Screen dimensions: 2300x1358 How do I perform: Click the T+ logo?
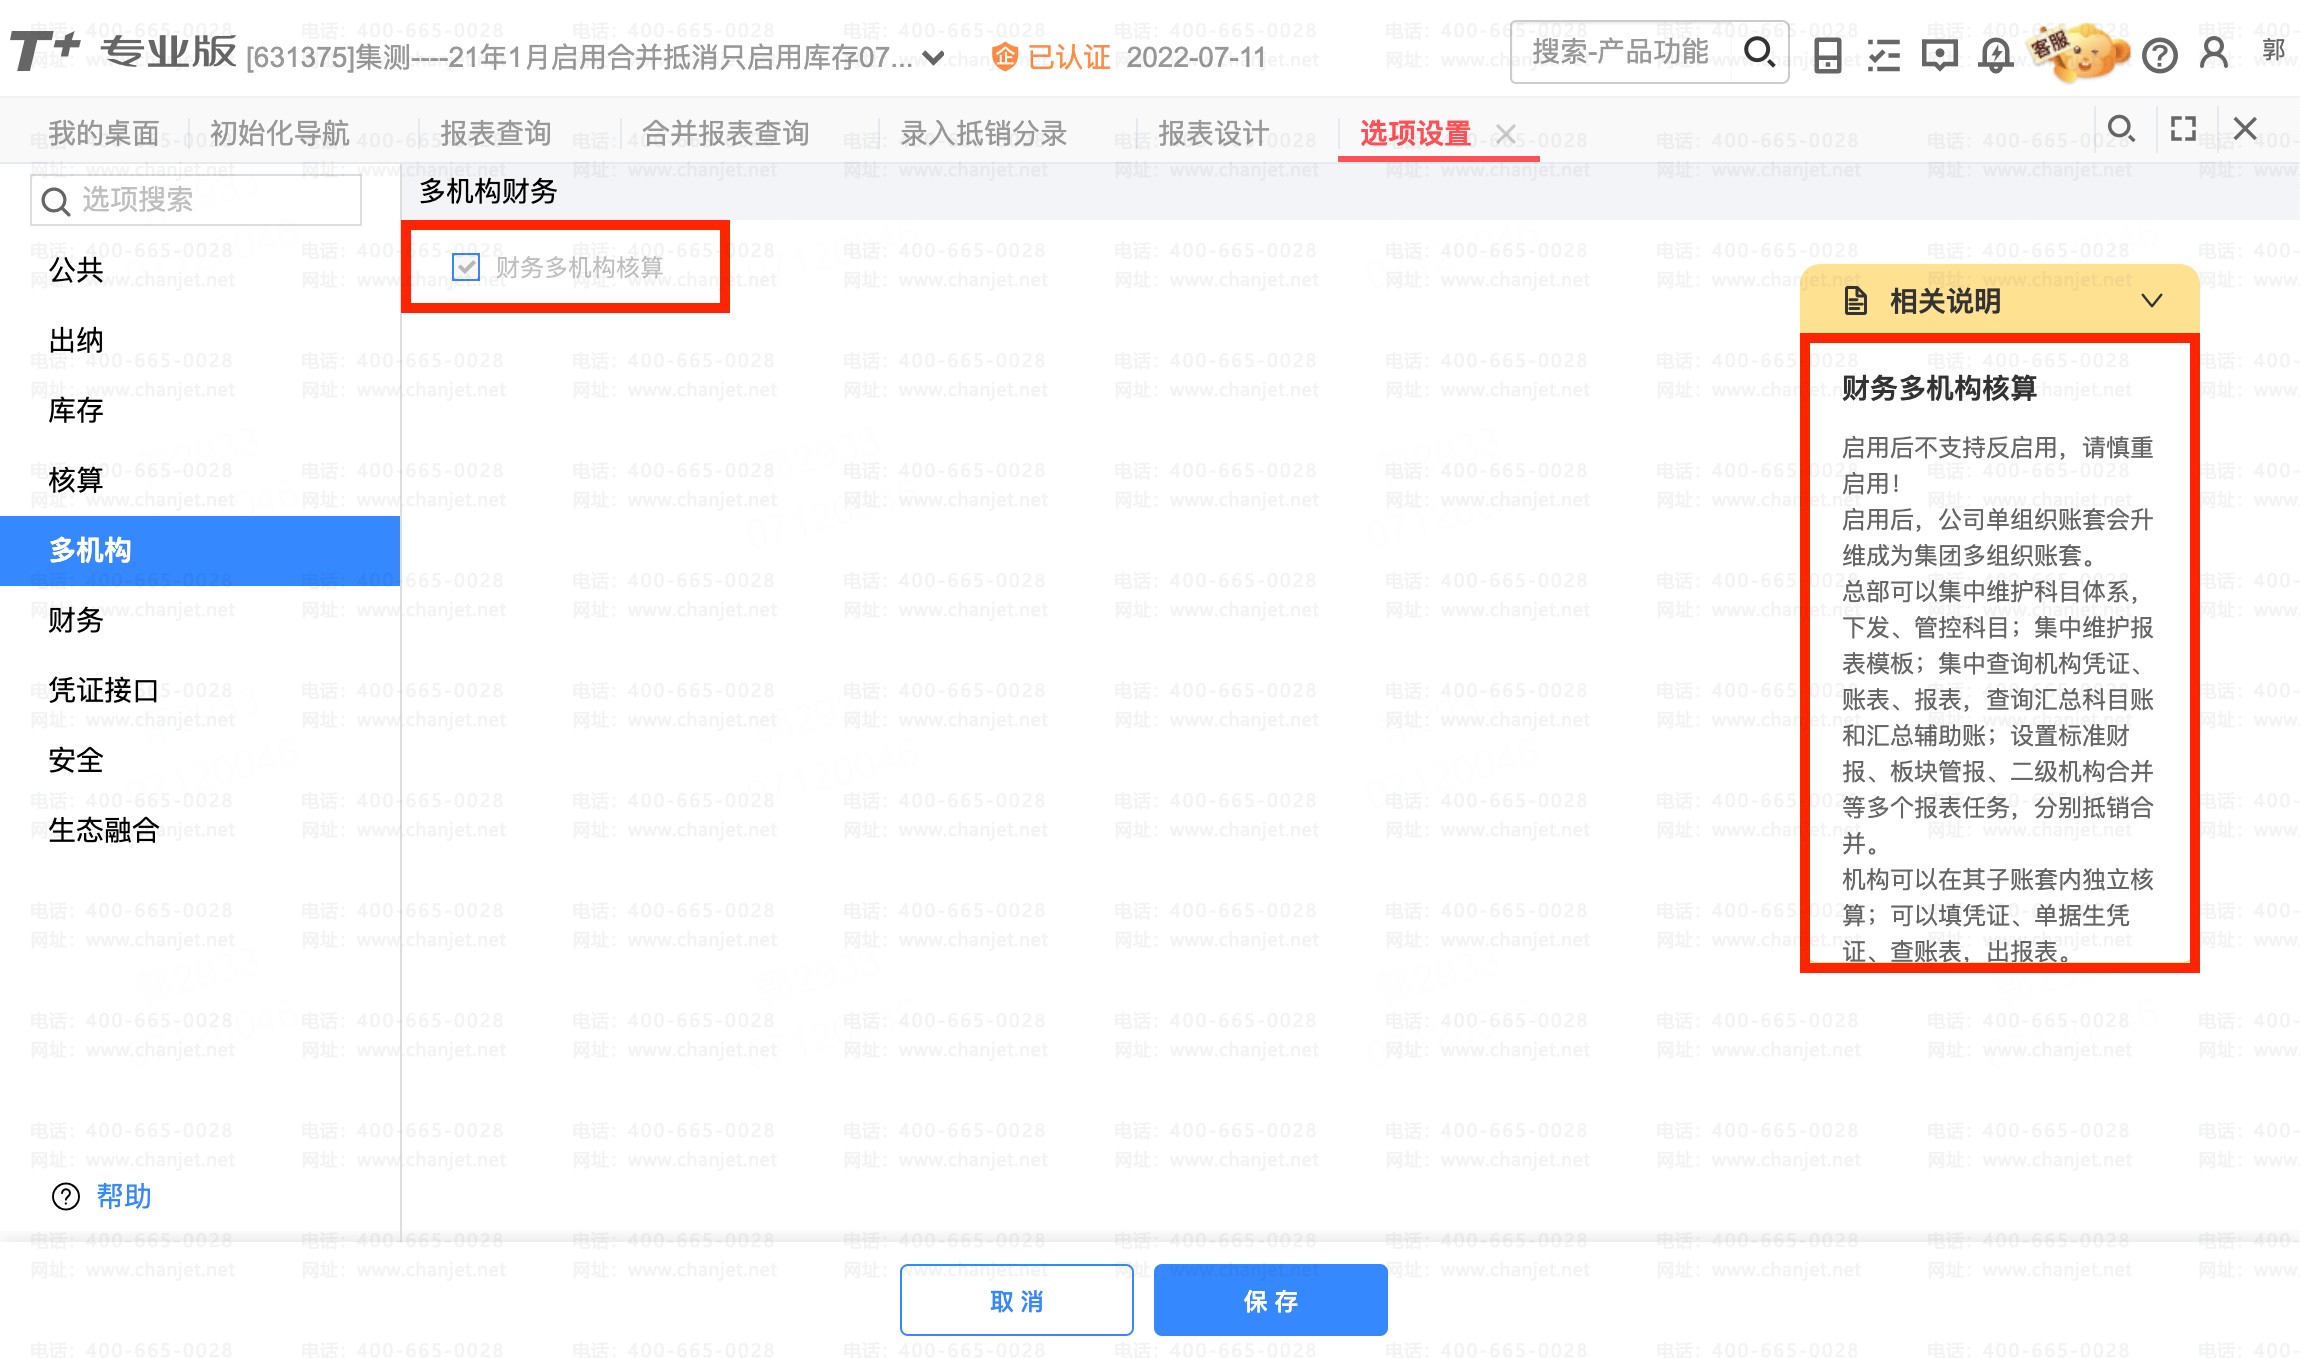click(46, 50)
